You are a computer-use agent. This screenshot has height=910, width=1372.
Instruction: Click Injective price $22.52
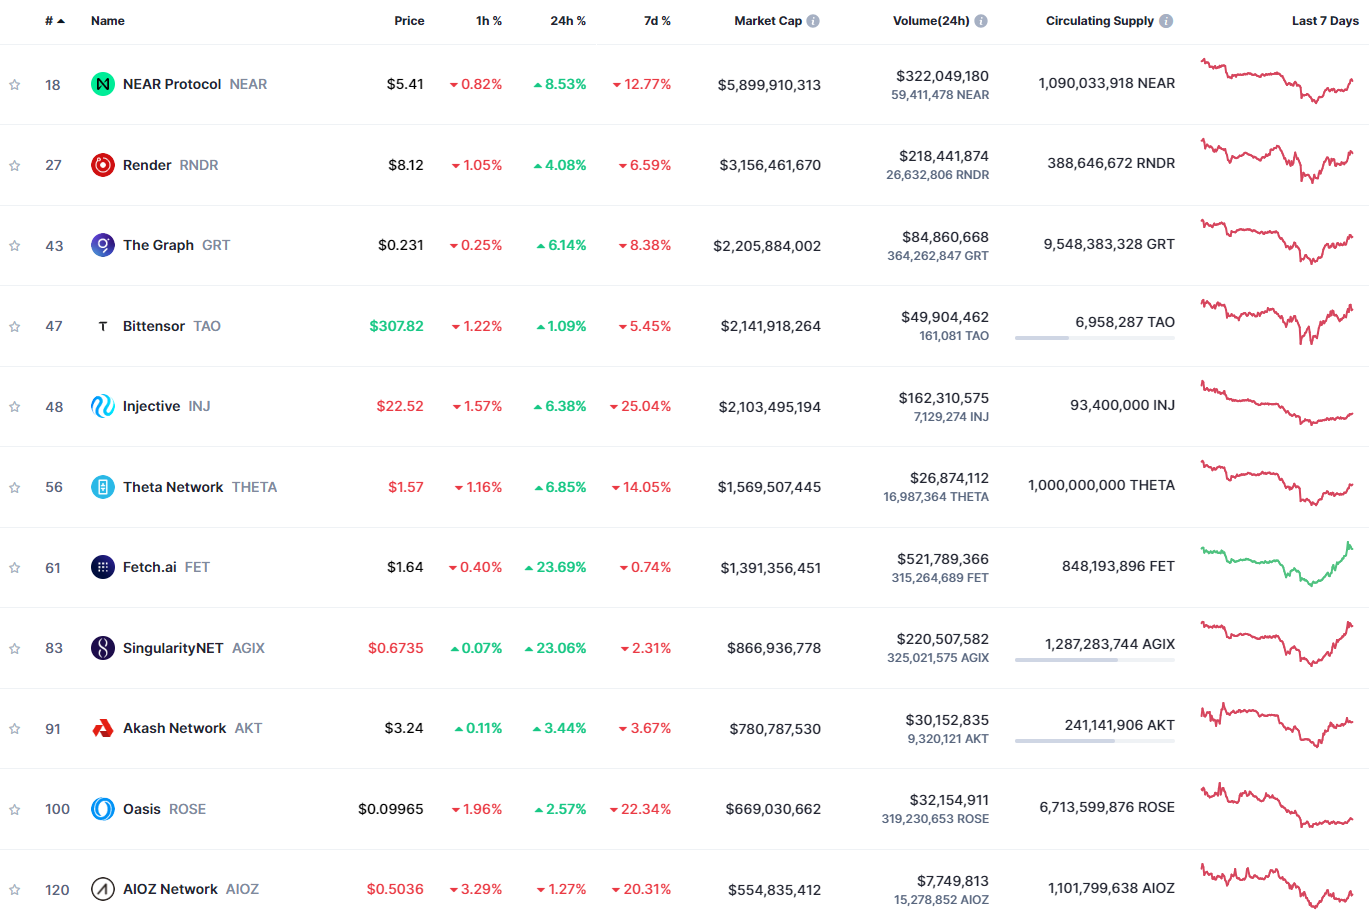pyautogui.click(x=400, y=406)
